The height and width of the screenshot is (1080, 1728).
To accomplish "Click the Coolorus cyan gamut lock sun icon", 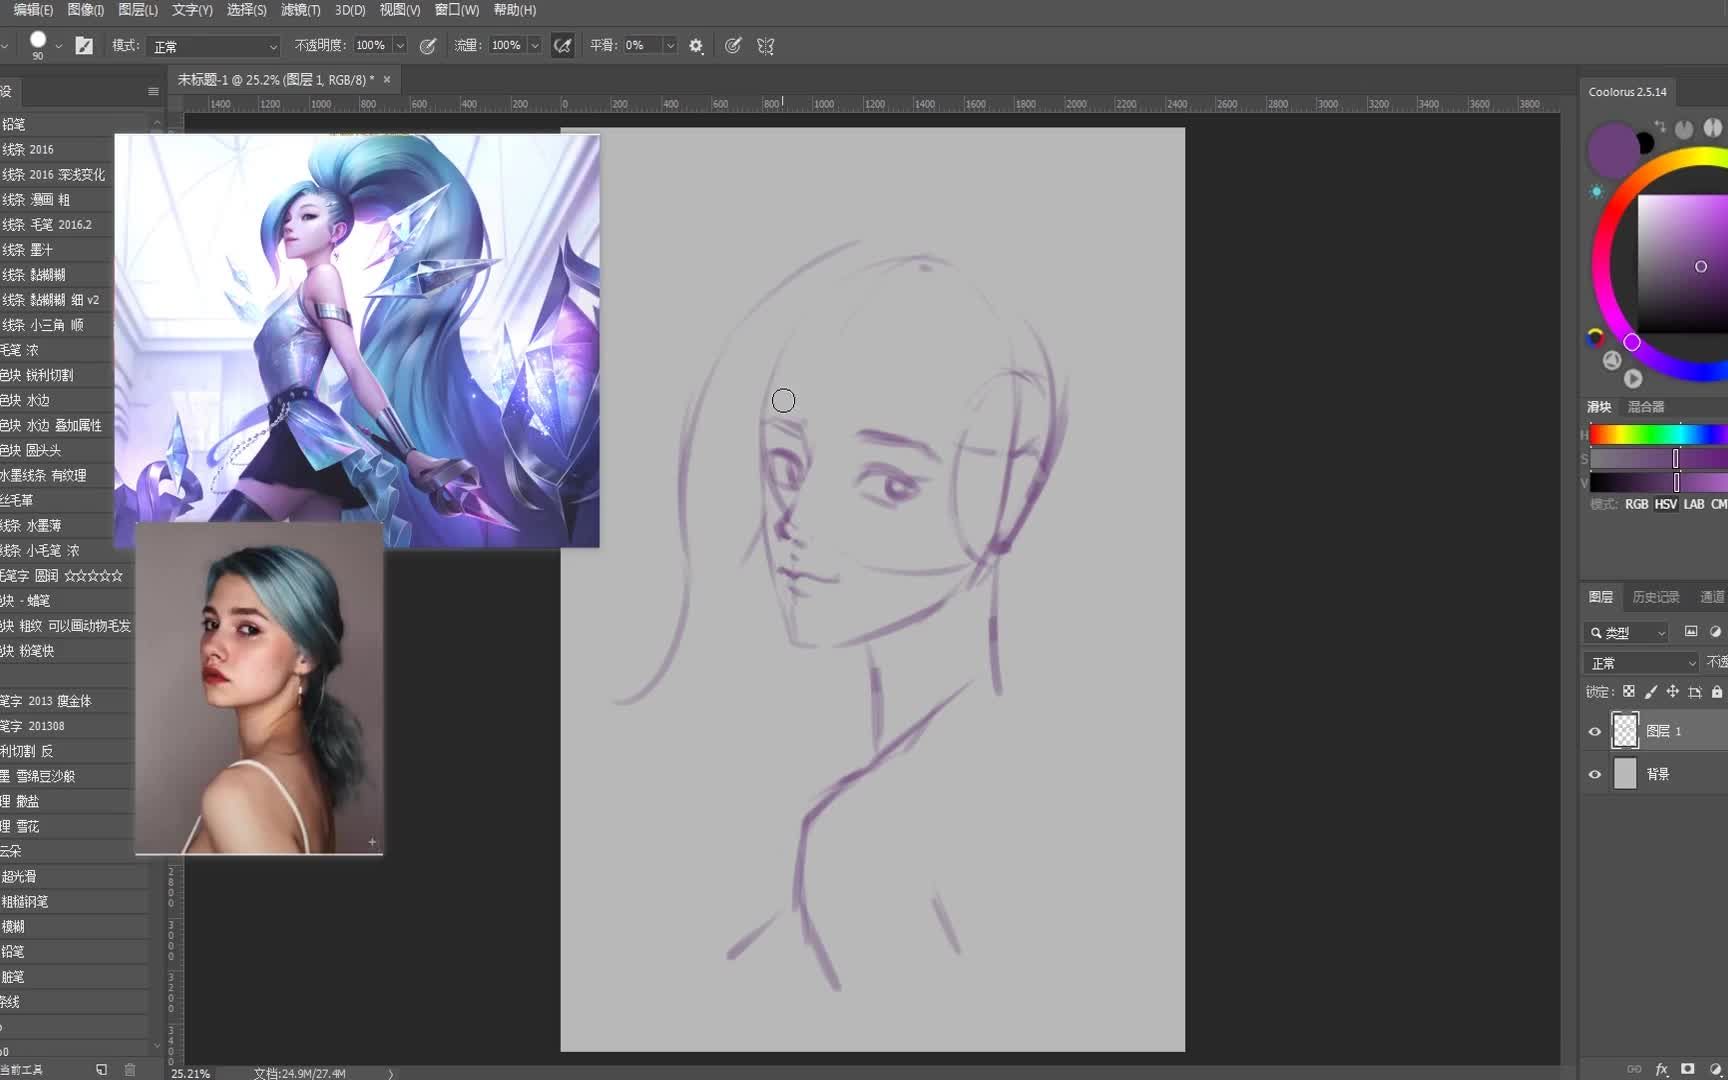I will 1596,191.
